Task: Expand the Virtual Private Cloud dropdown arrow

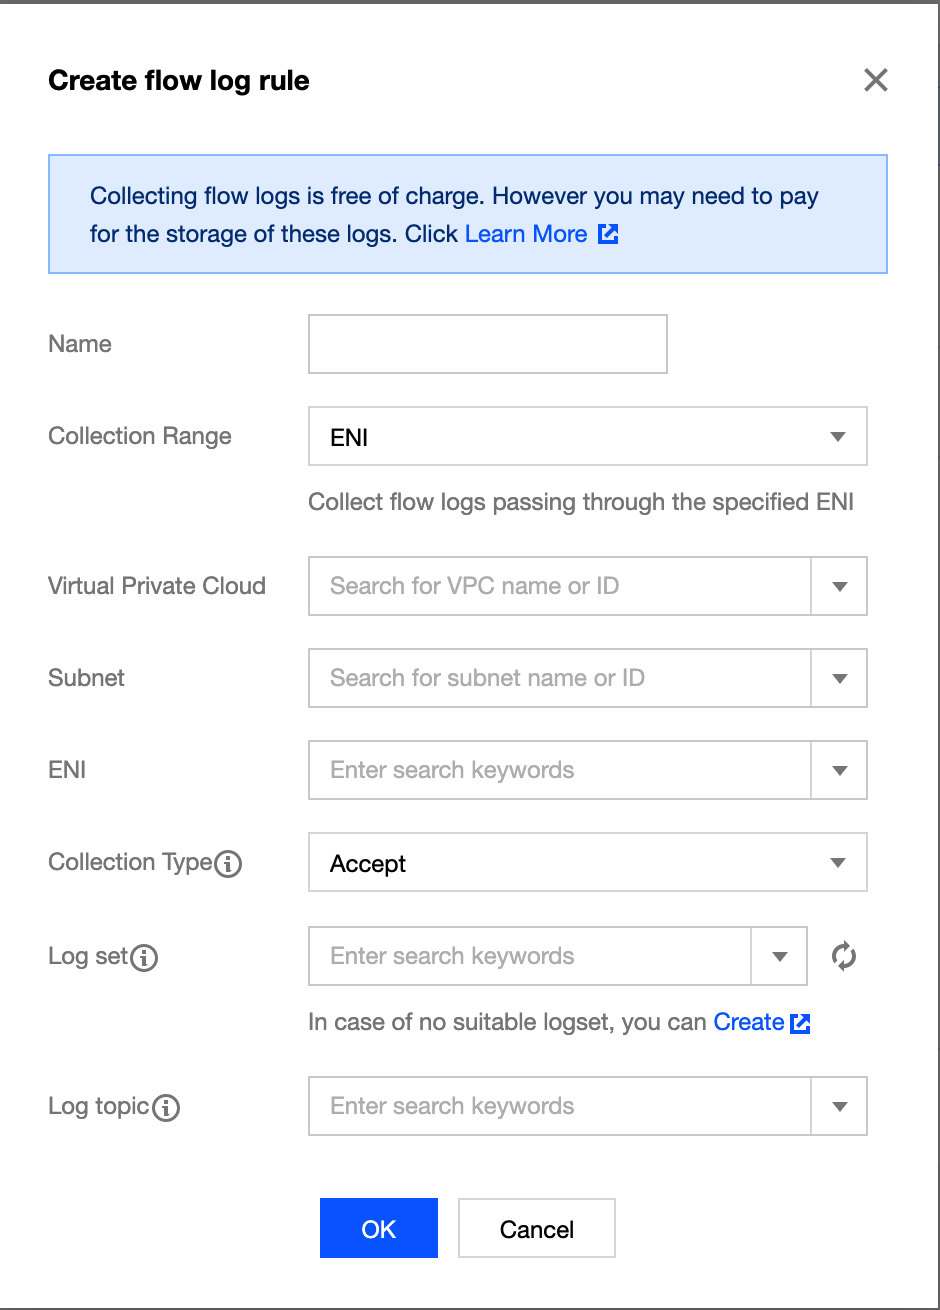Action: point(839,586)
